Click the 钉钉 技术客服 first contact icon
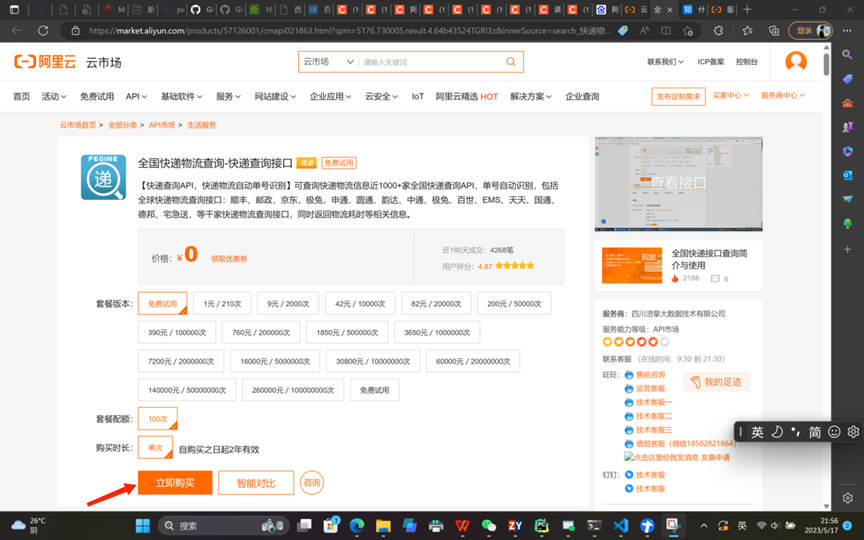 (629, 474)
